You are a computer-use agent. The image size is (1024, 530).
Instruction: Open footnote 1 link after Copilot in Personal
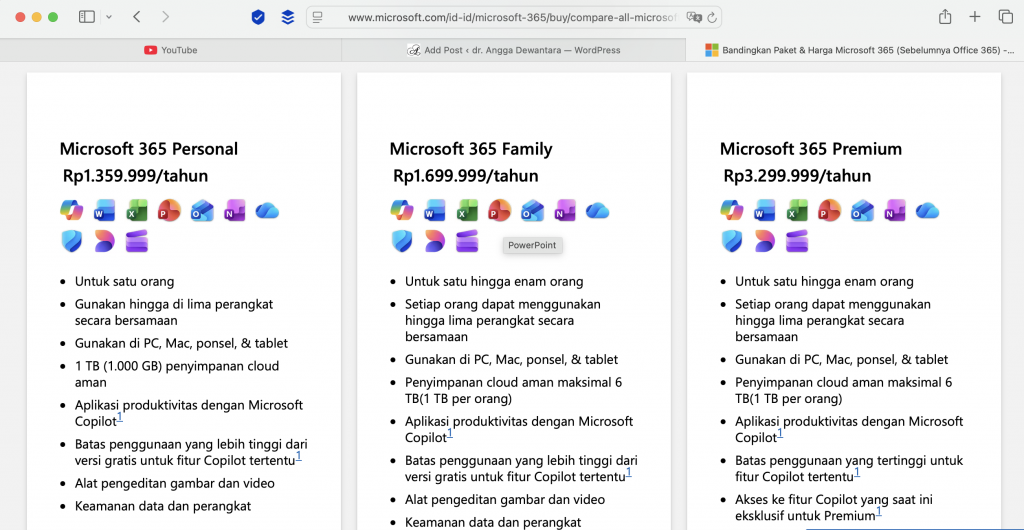tap(120, 418)
